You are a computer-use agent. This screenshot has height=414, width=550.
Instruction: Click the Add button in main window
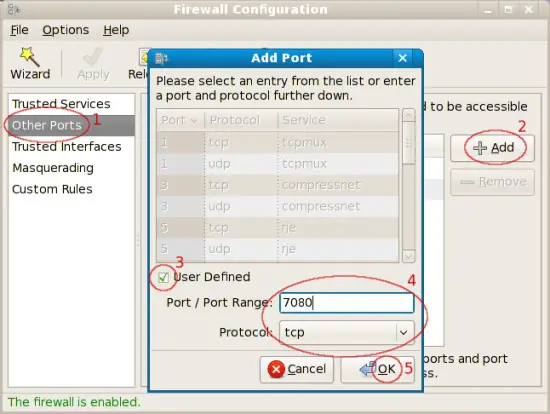click(492, 148)
